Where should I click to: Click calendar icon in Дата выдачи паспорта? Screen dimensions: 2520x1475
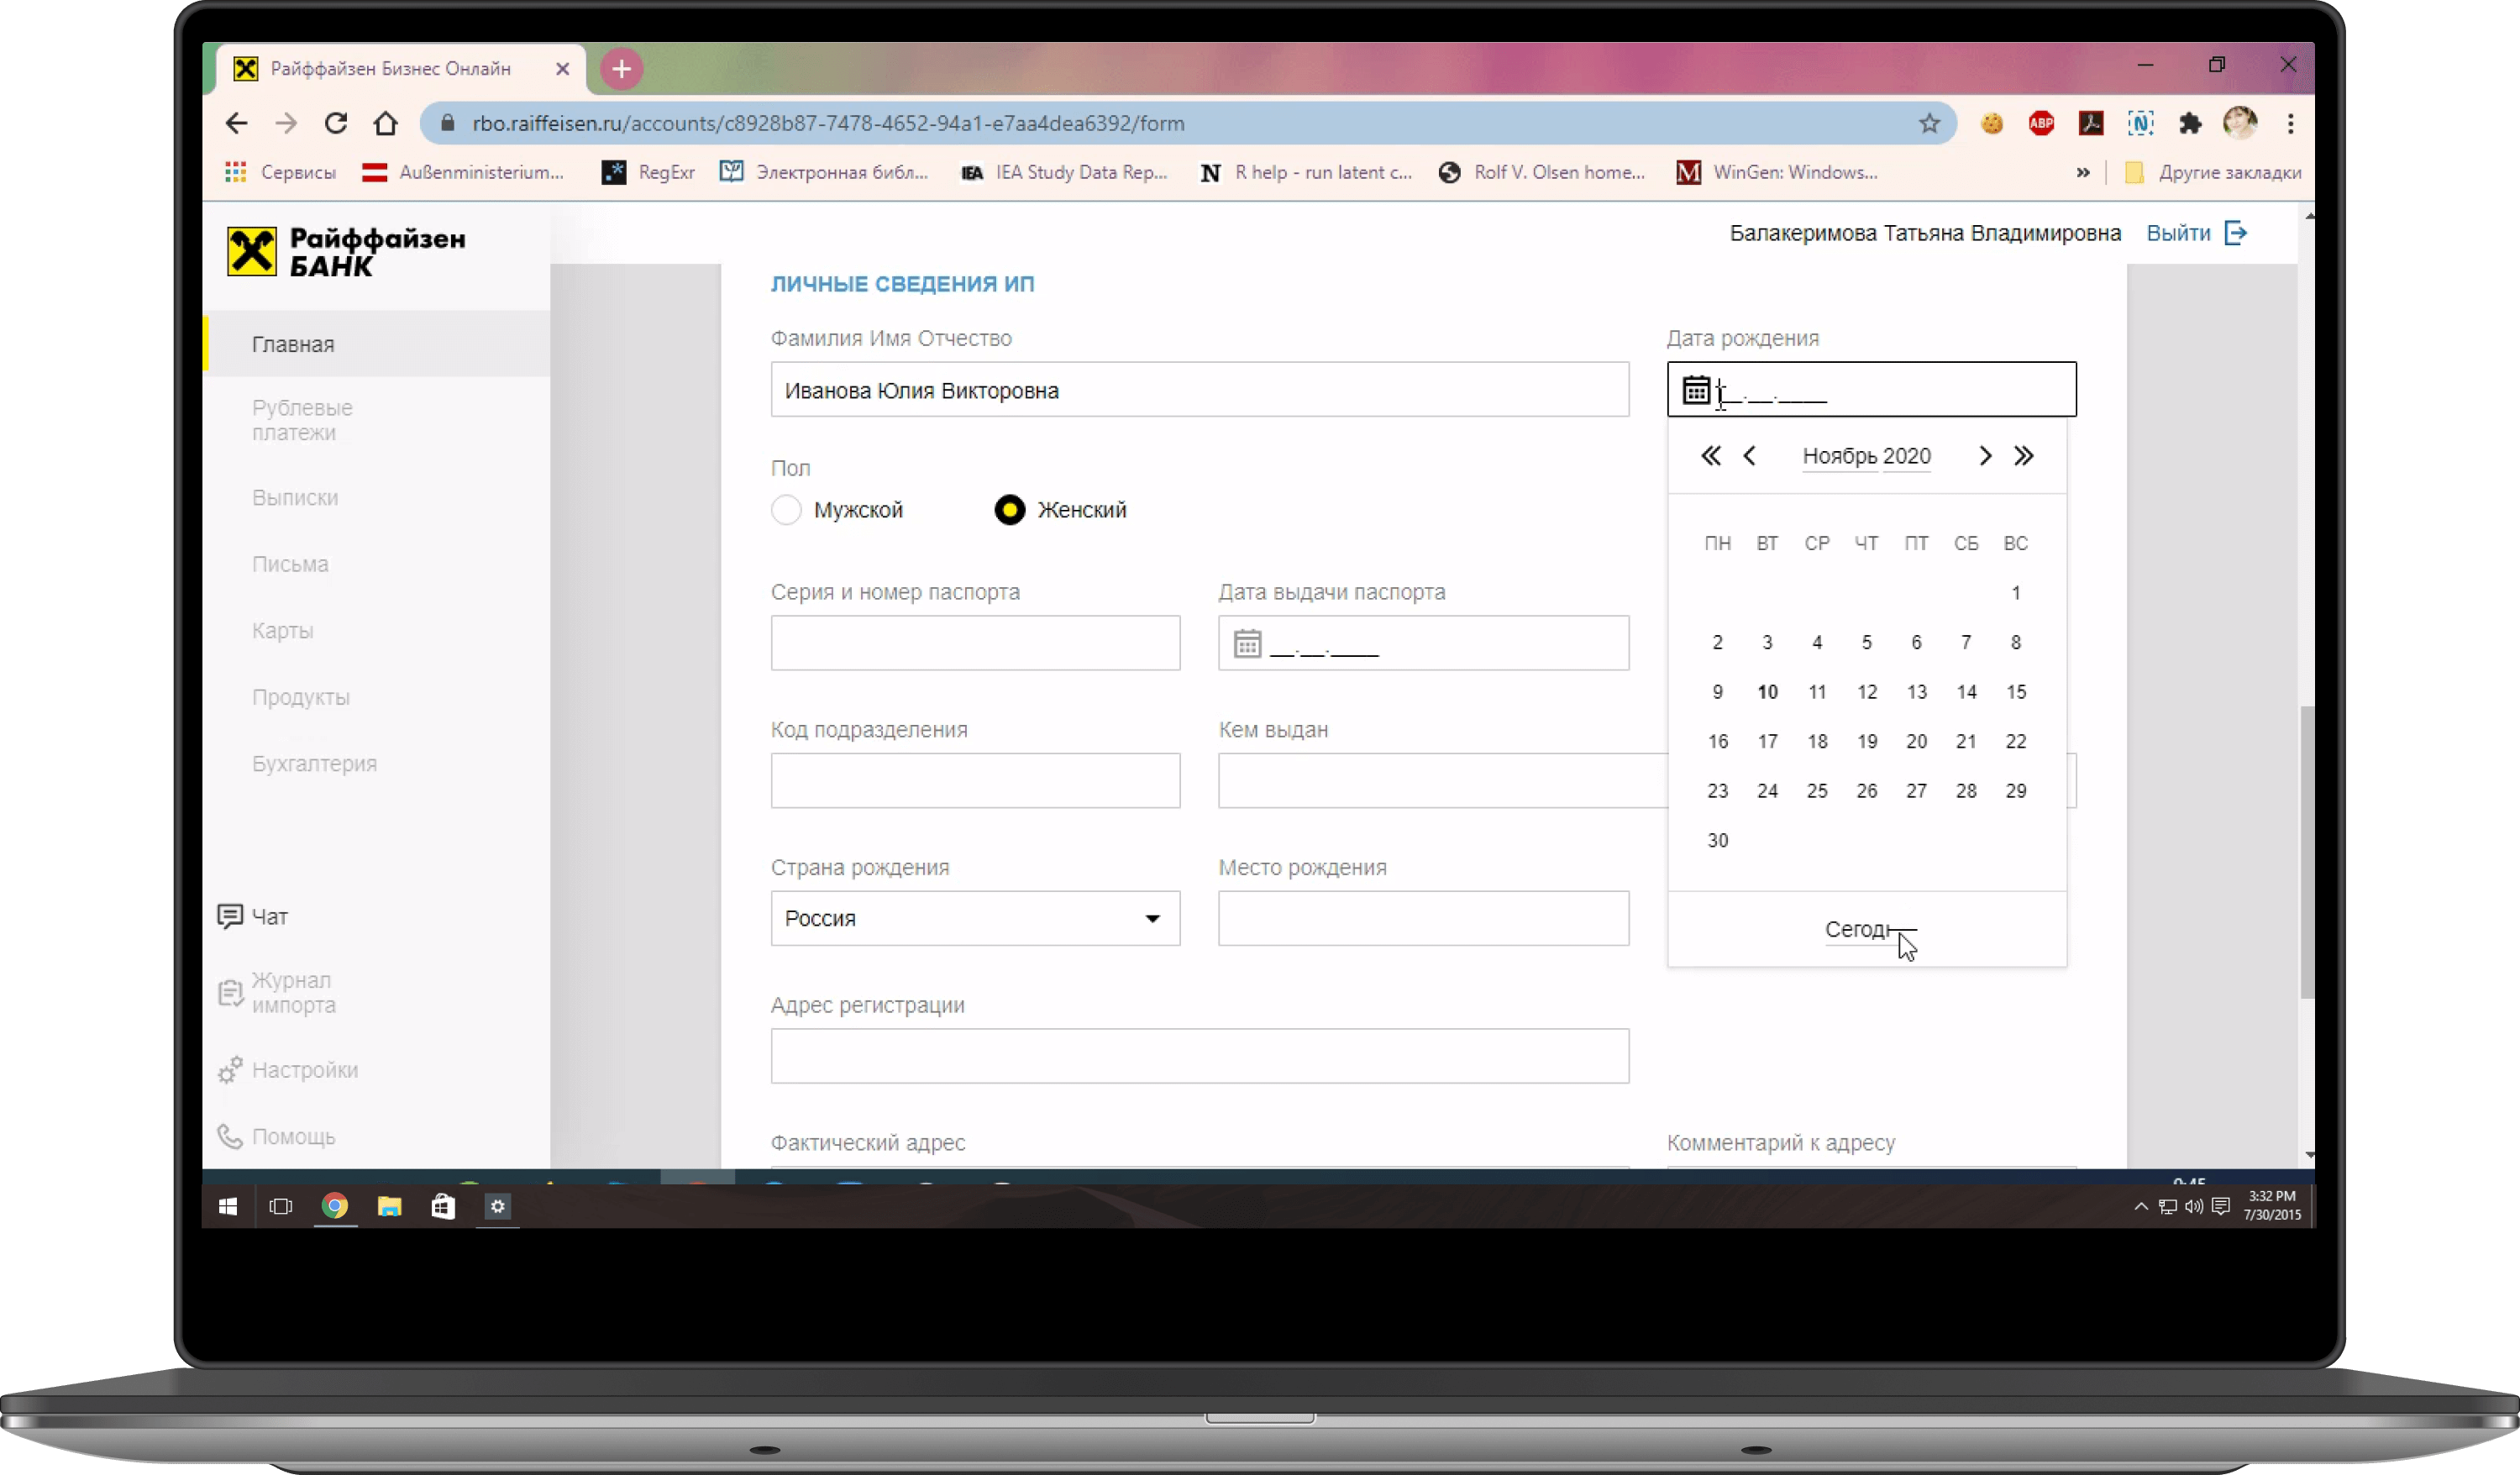1247,644
